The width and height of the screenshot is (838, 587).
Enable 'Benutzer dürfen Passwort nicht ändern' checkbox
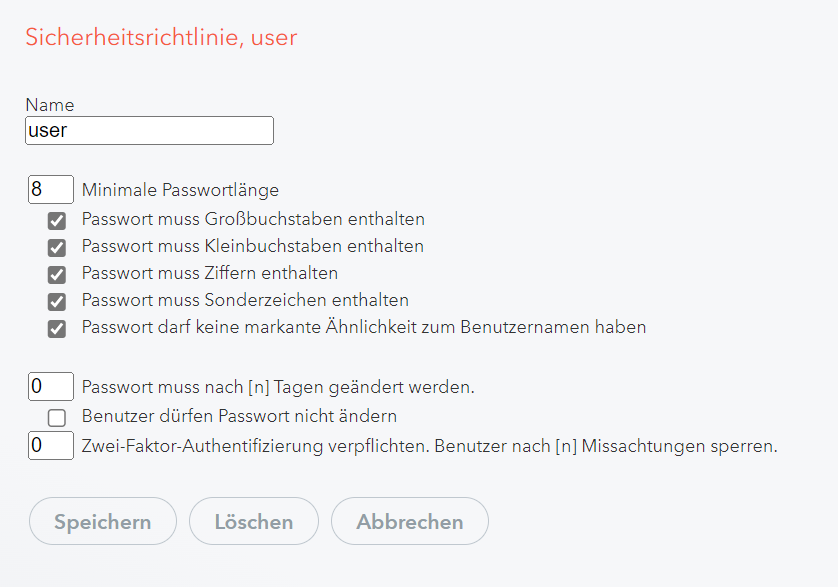click(x=57, y=418)
